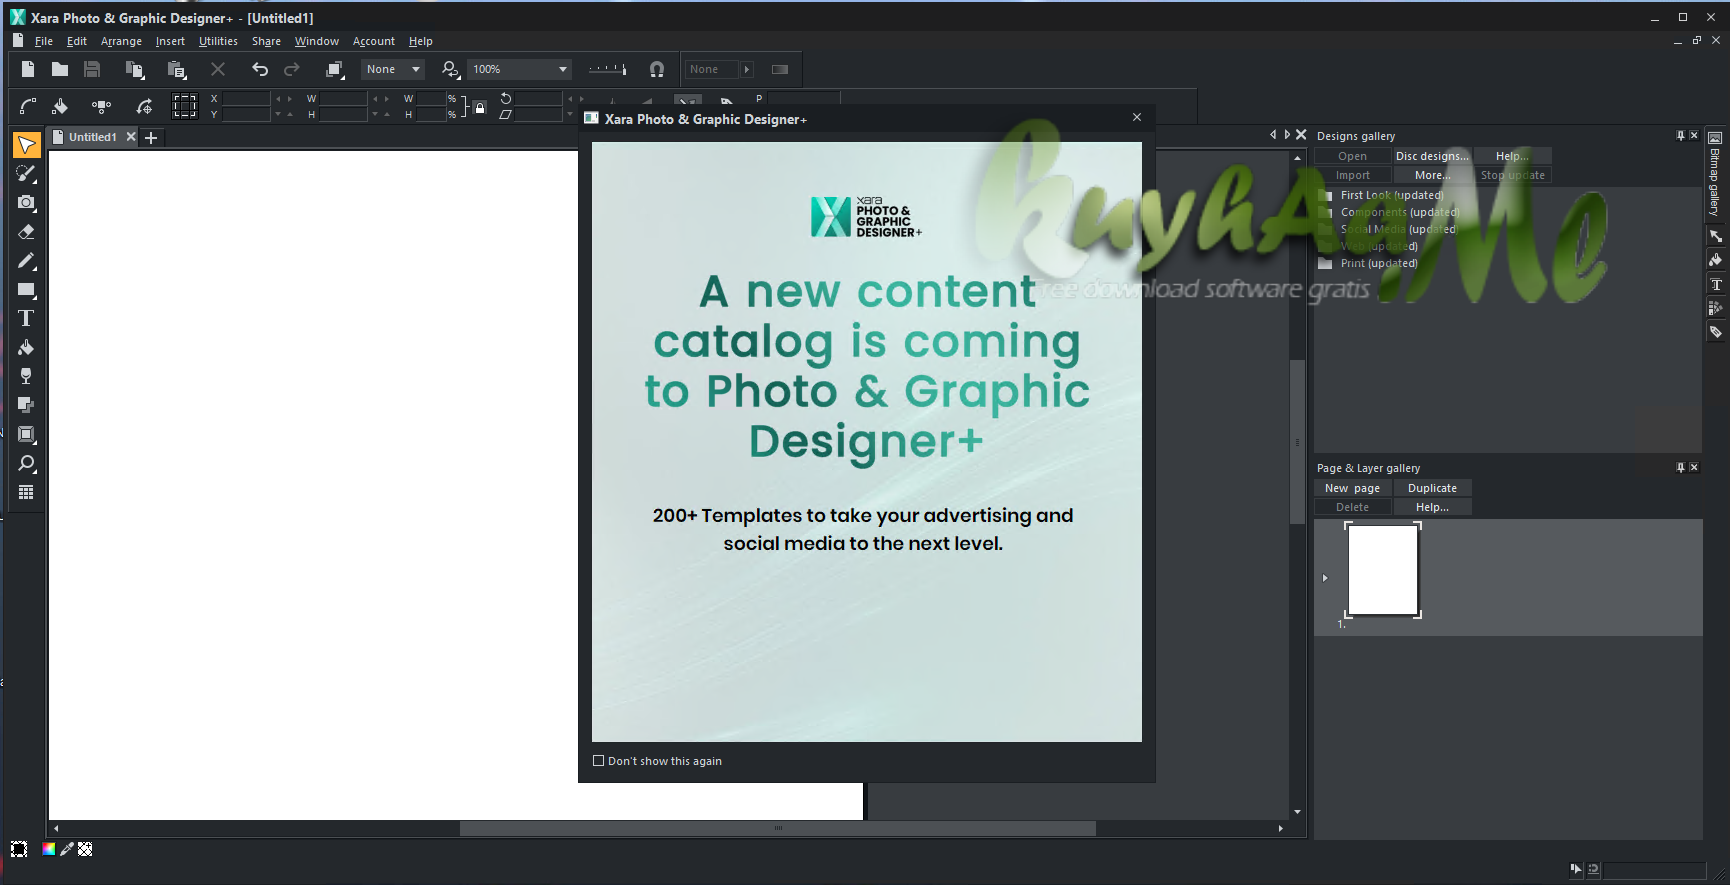
Task: Select the Bevel tool
Action: point(27,434)
